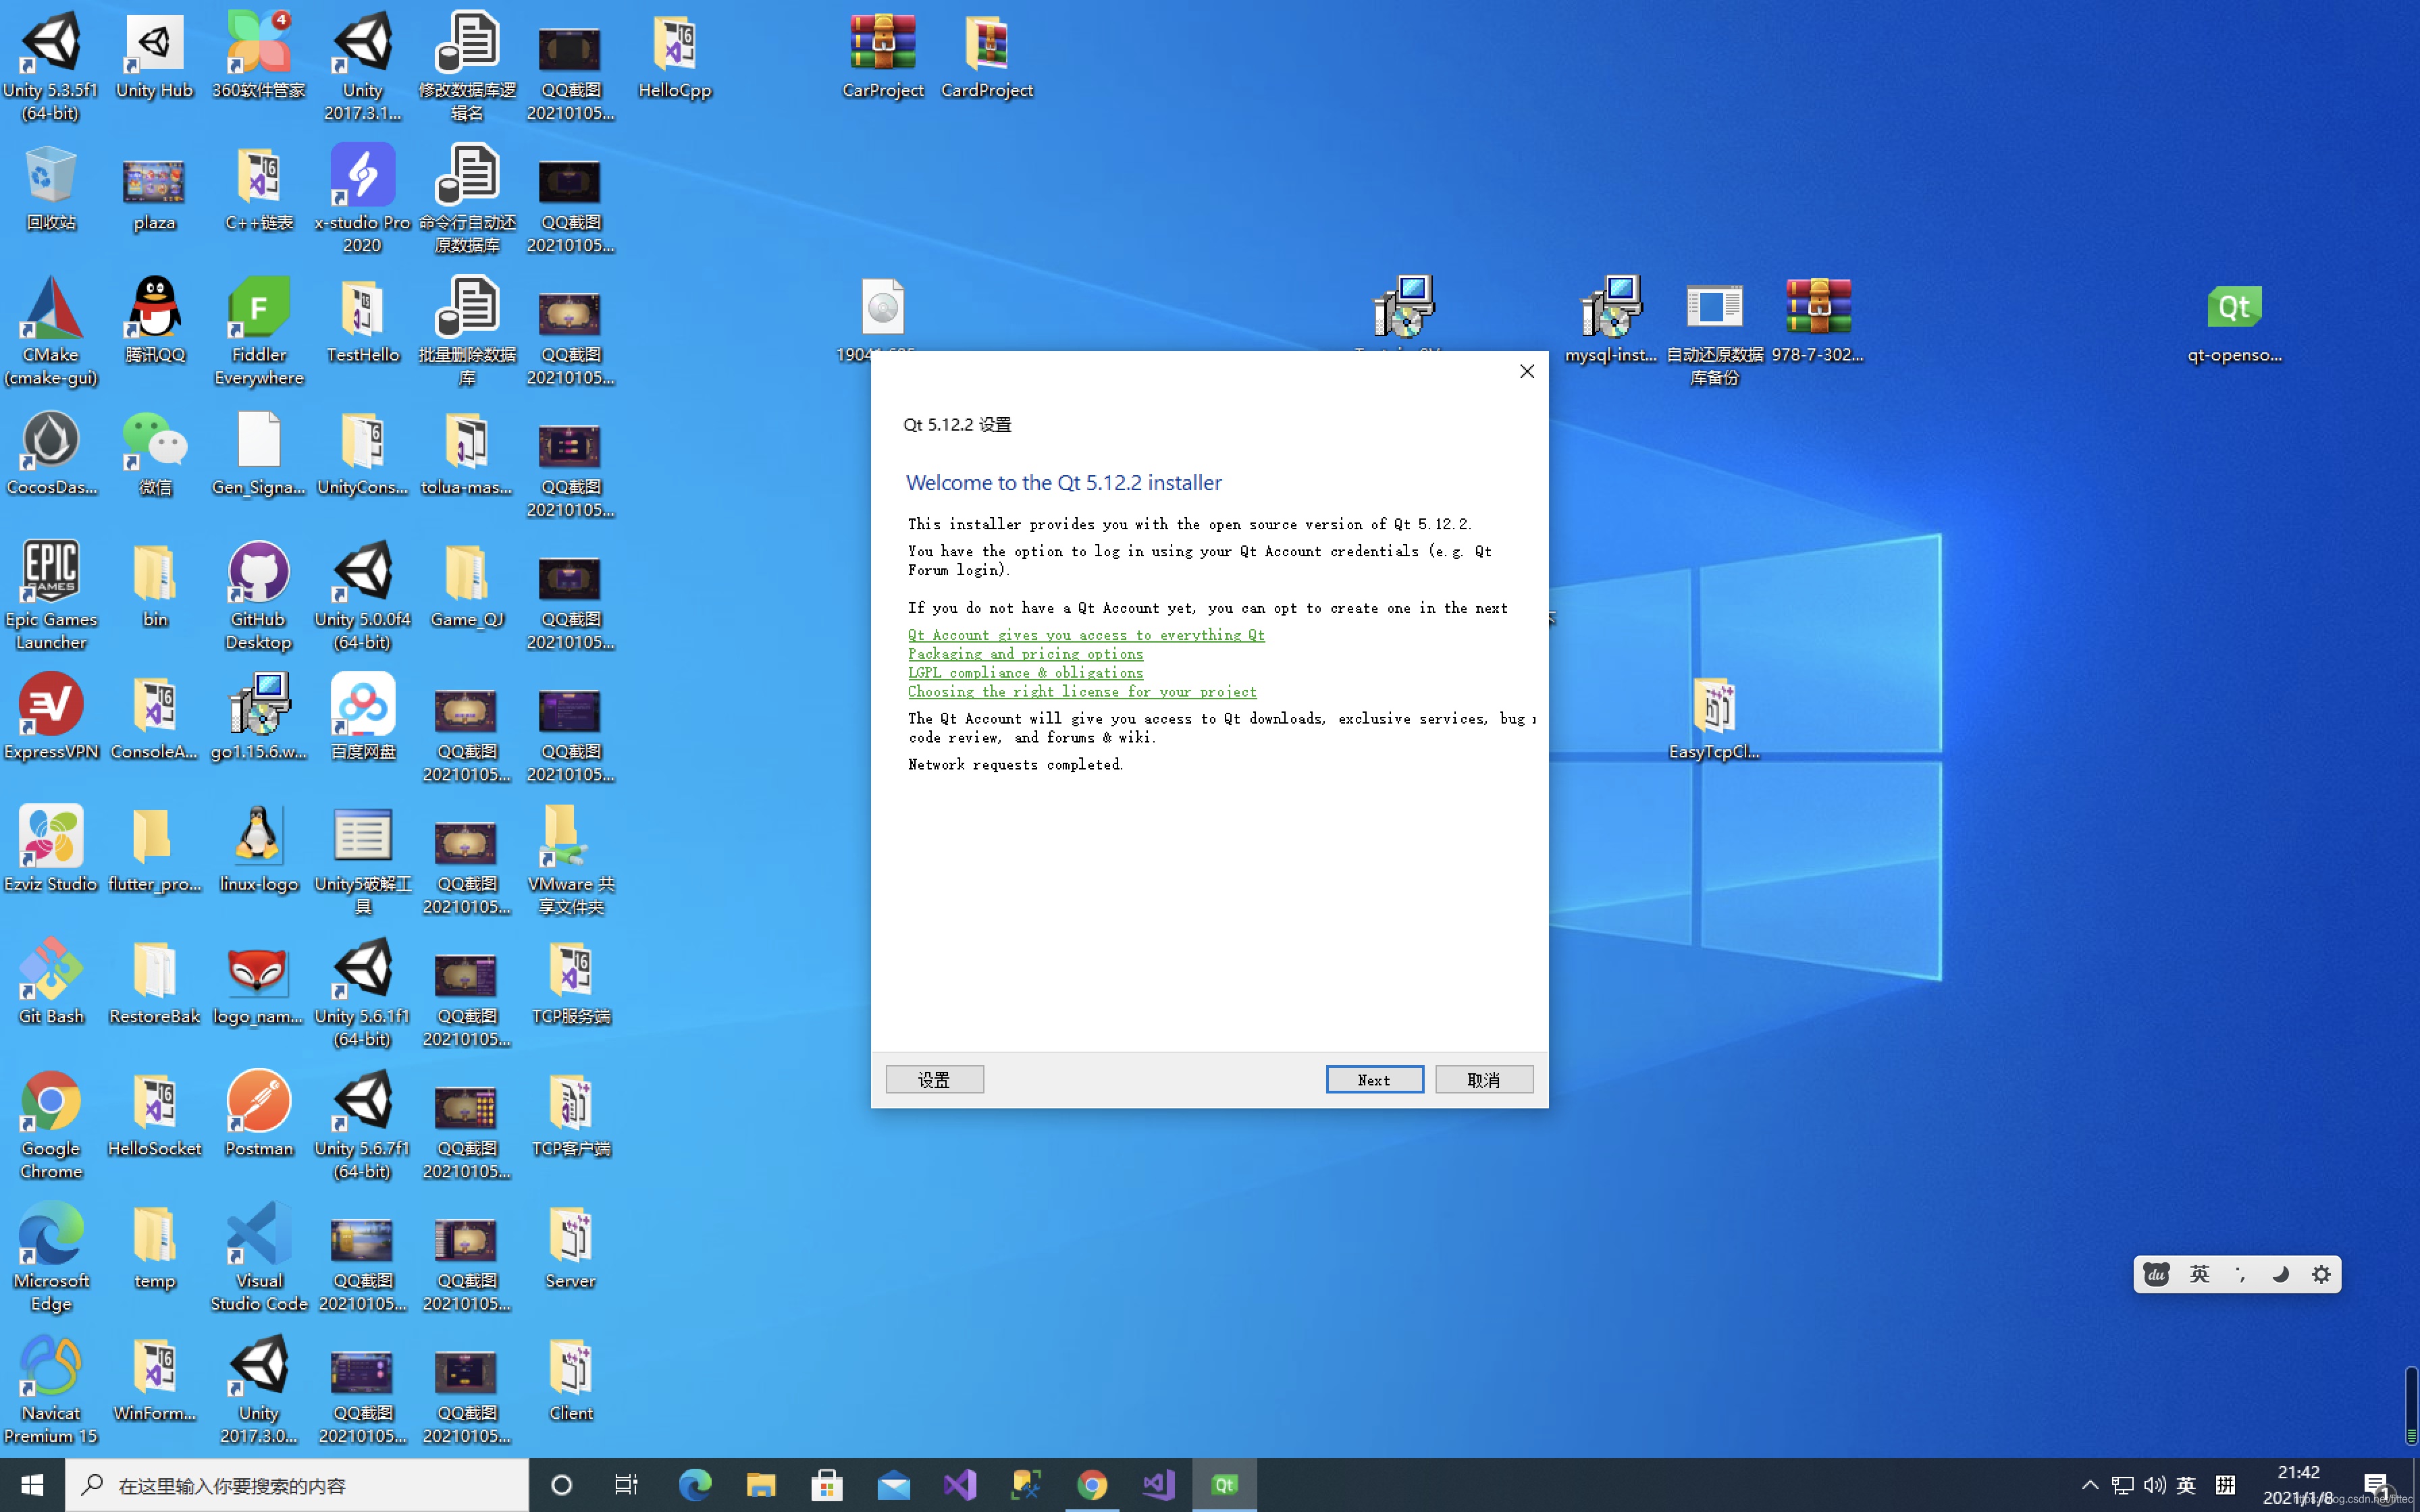This screenshot has width=2420, height=1512.
Task: Open File Explorer from the taskbar
Action: pos(760,1485)
